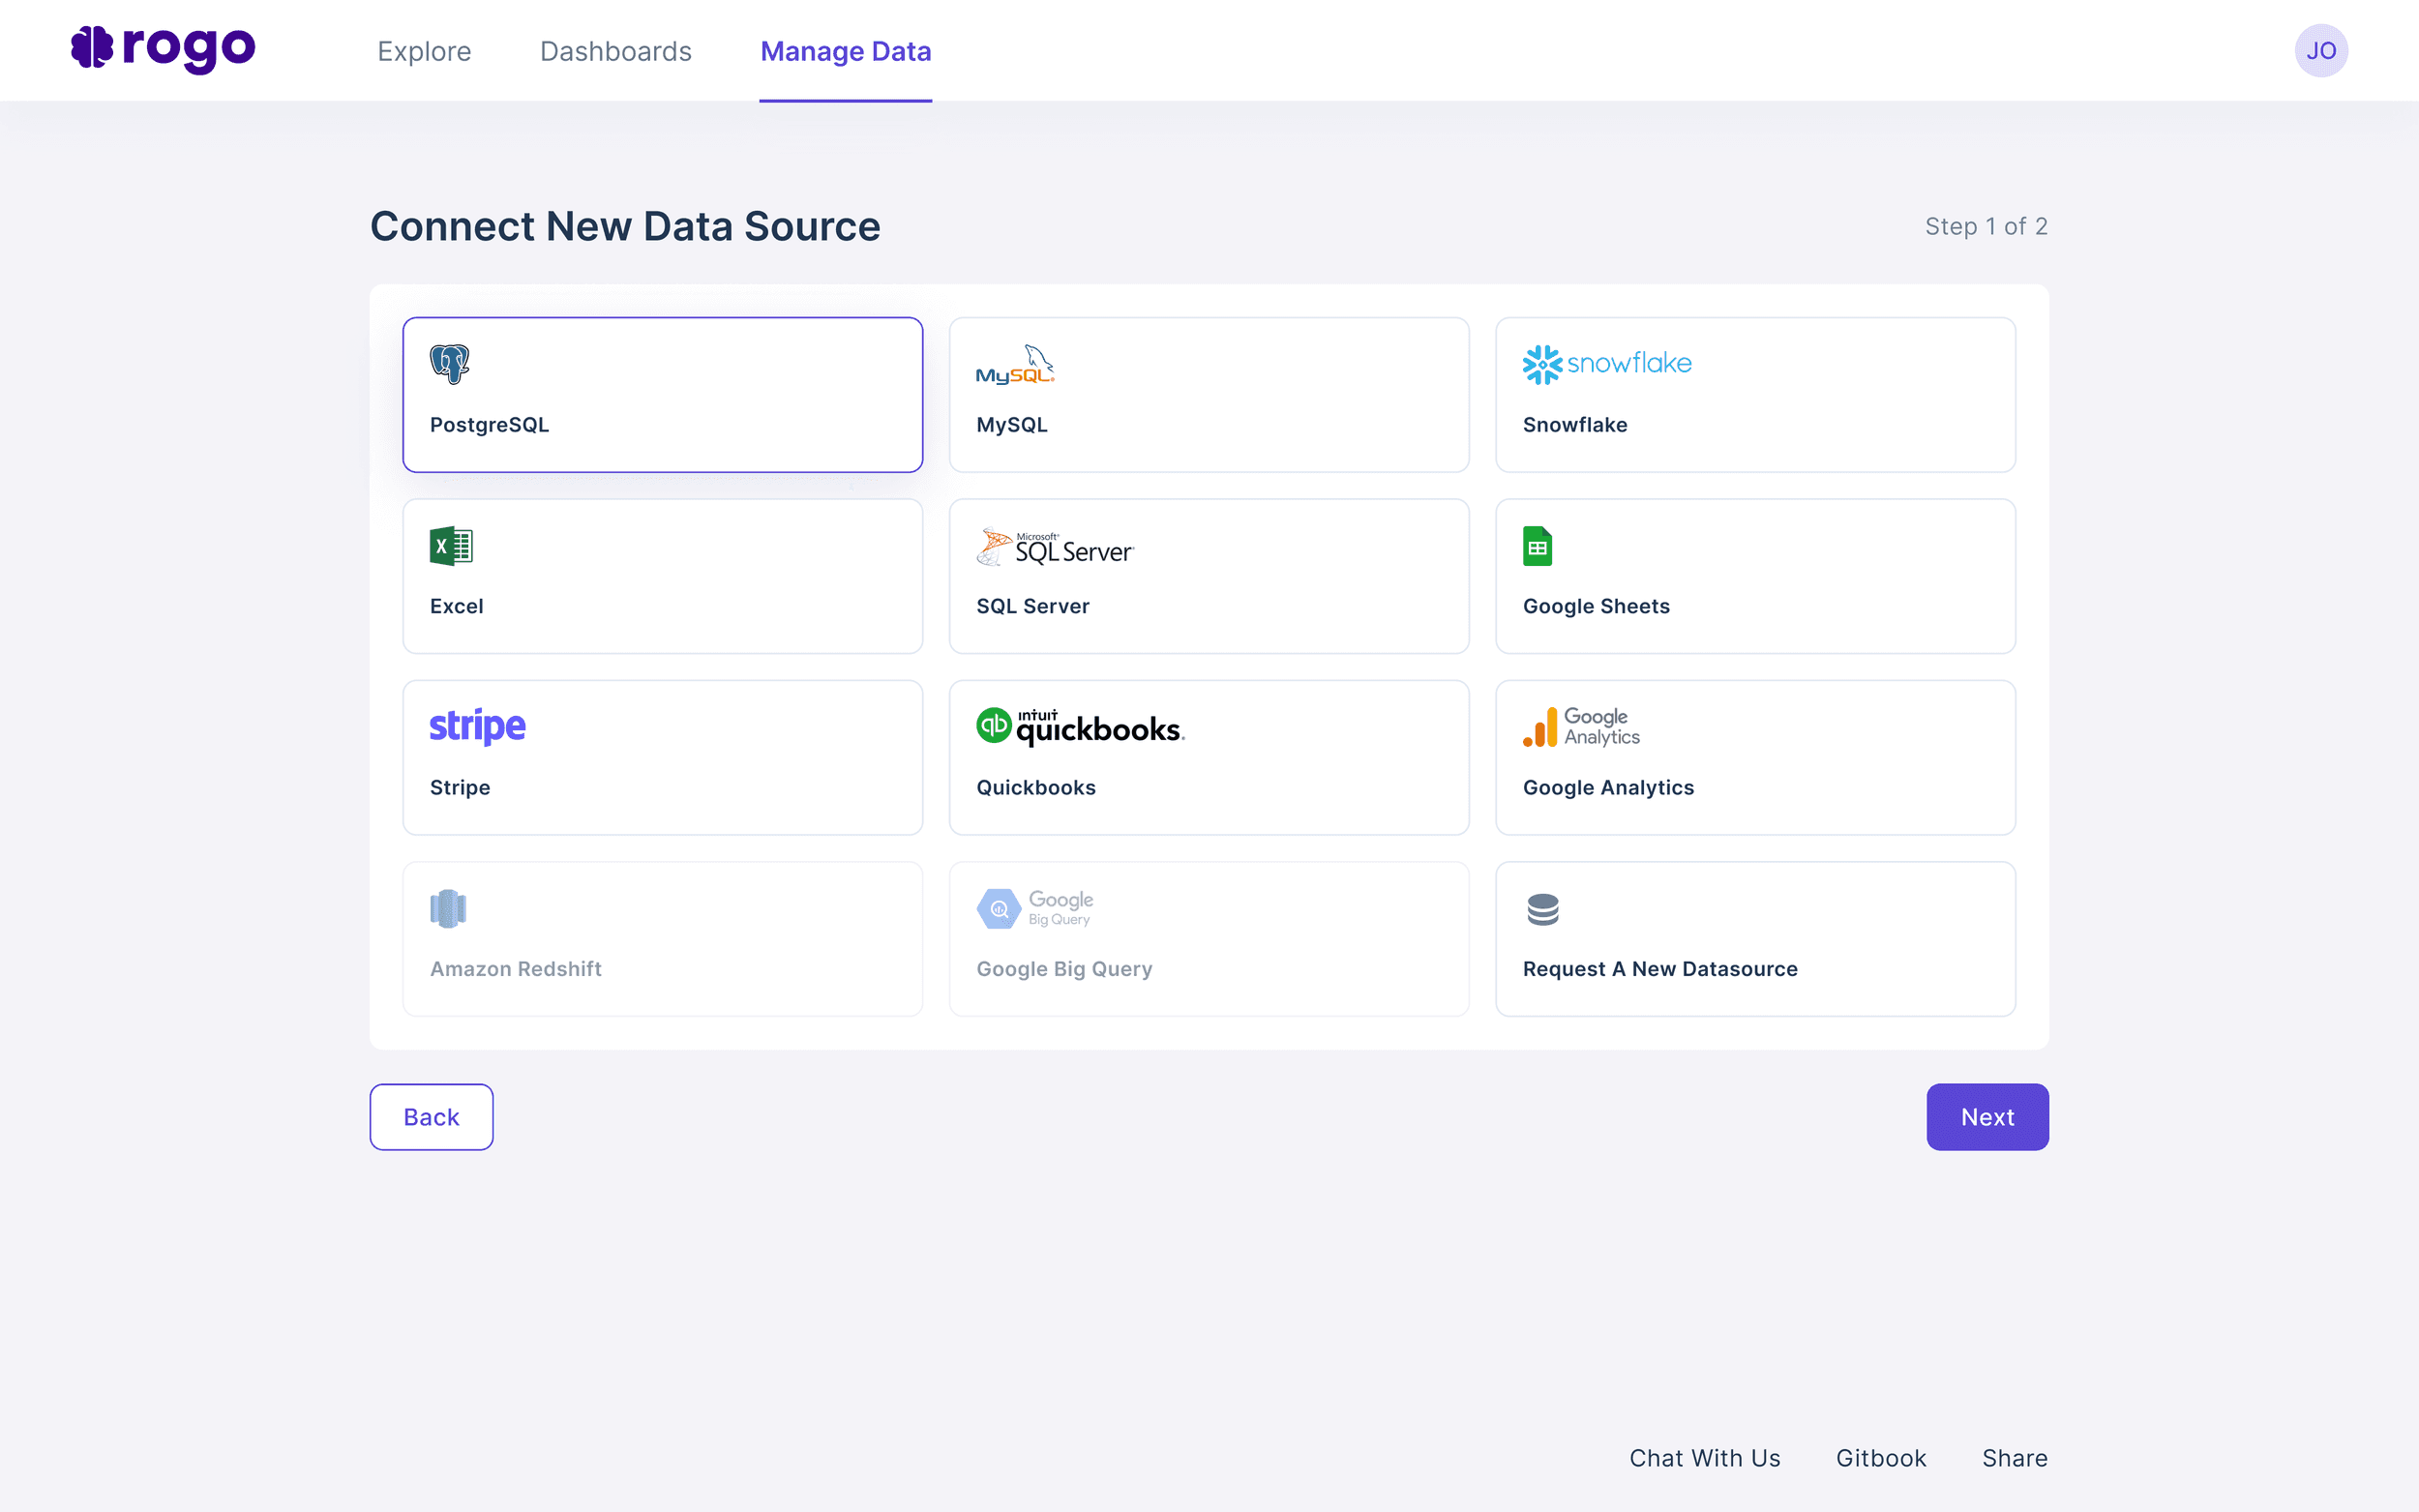
Task: Select the Google Analytics bar icon
Action: click(x=1540, y=727)
